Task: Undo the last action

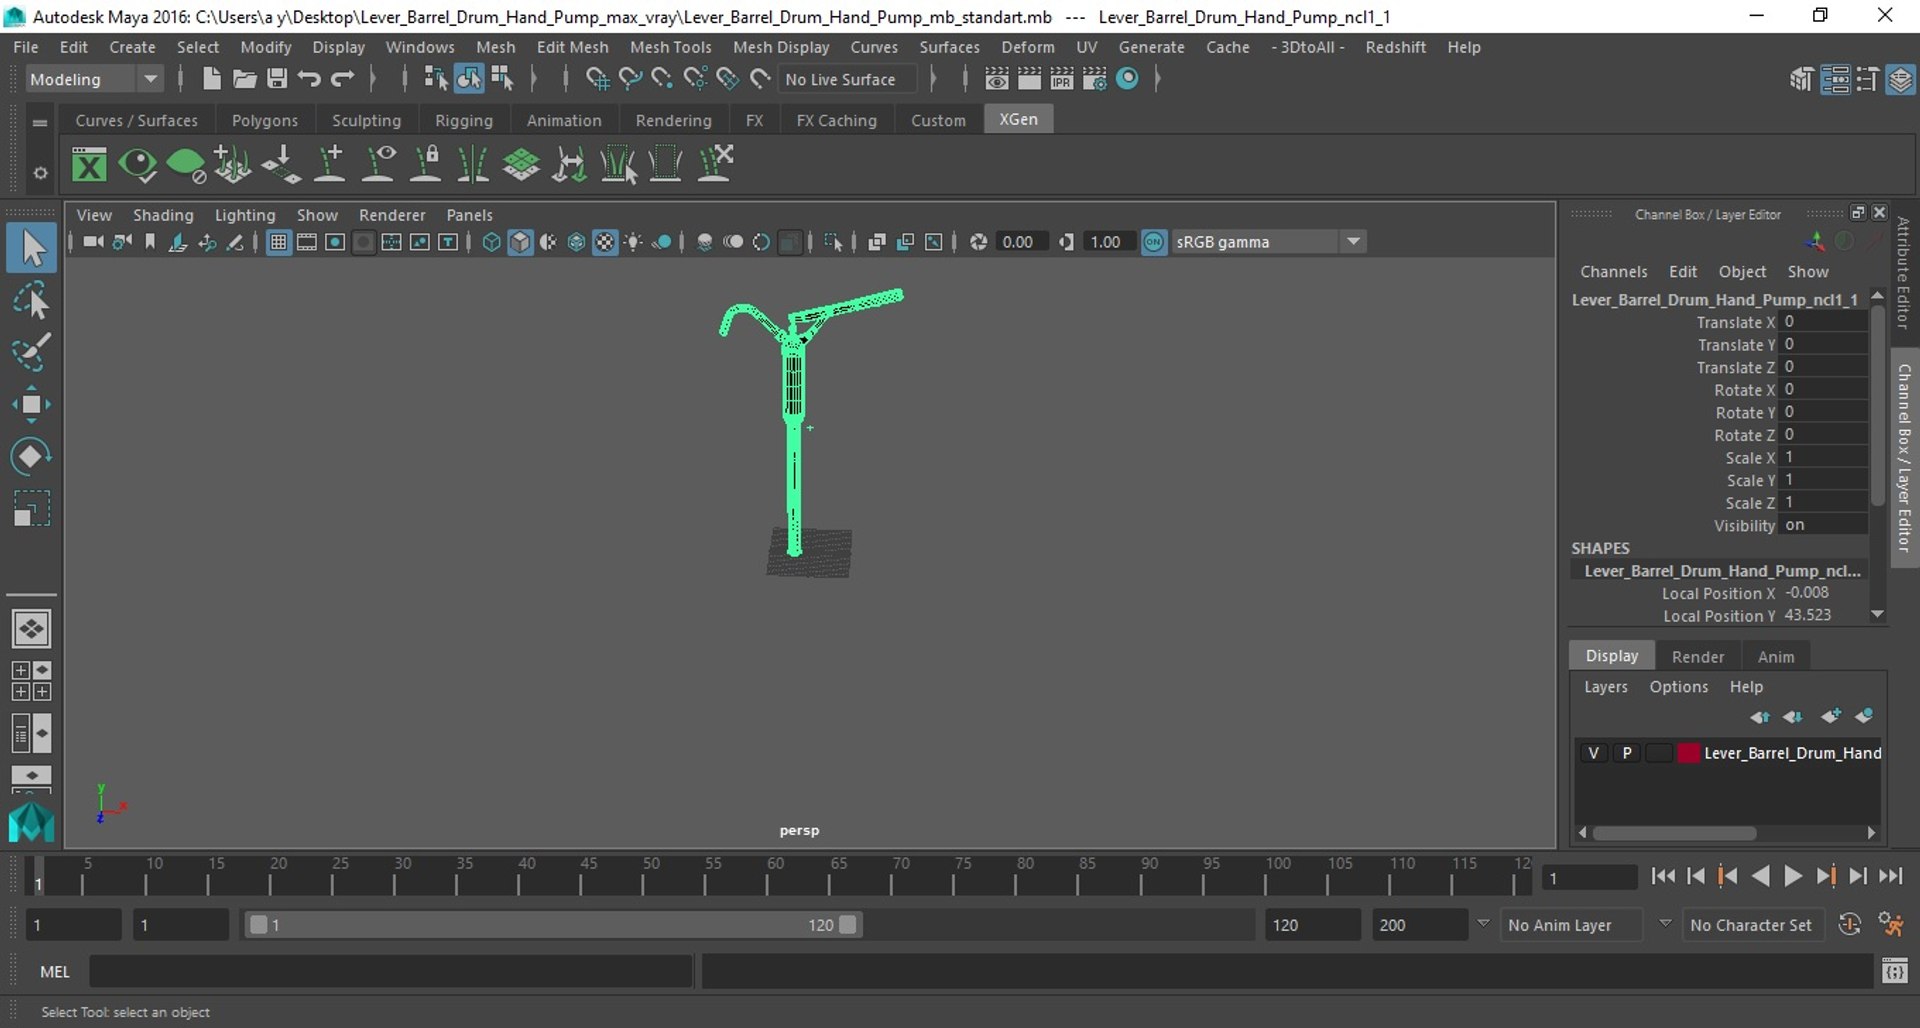Action: point(309,79)
